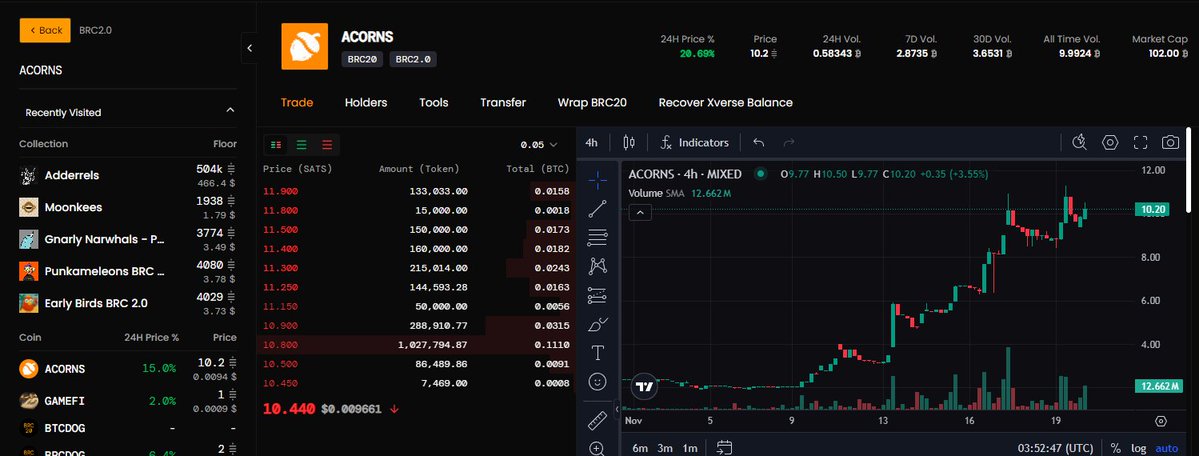Select the trend line drawing tool
The height and width of the screenshot is (456, 1199).
(x=597, y=209)
